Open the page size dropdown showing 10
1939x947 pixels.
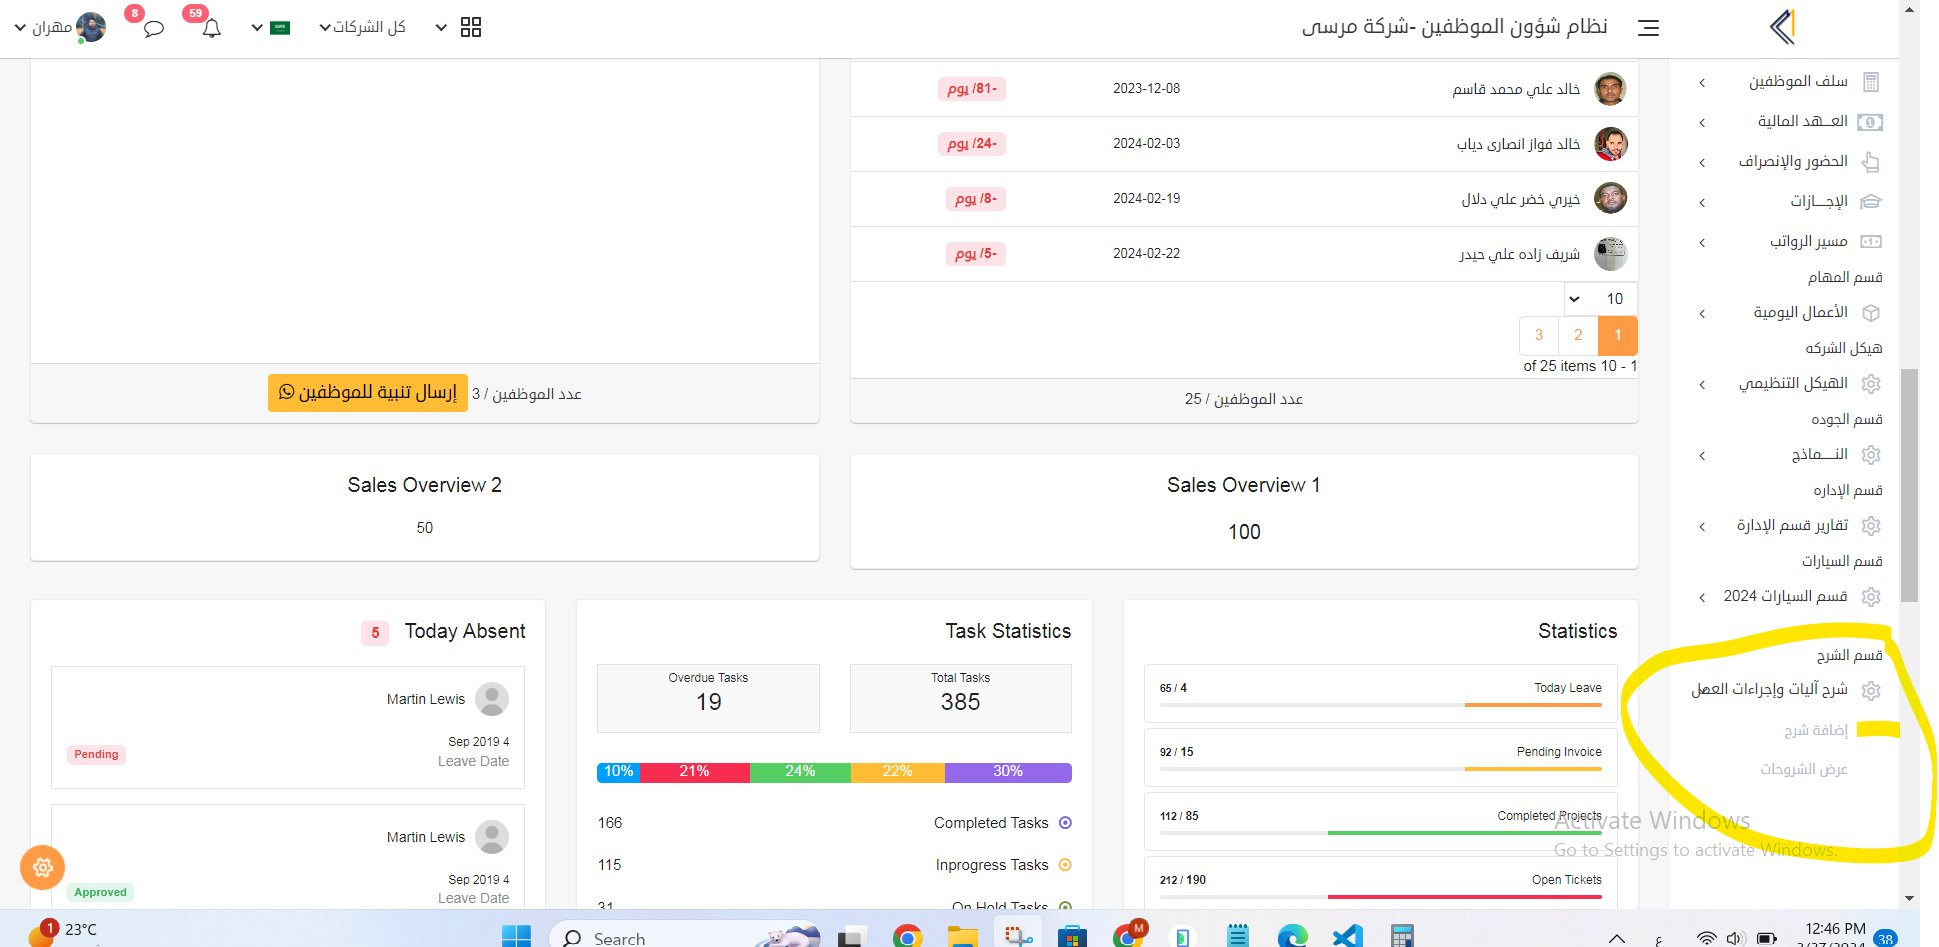tap(1600, 299)
